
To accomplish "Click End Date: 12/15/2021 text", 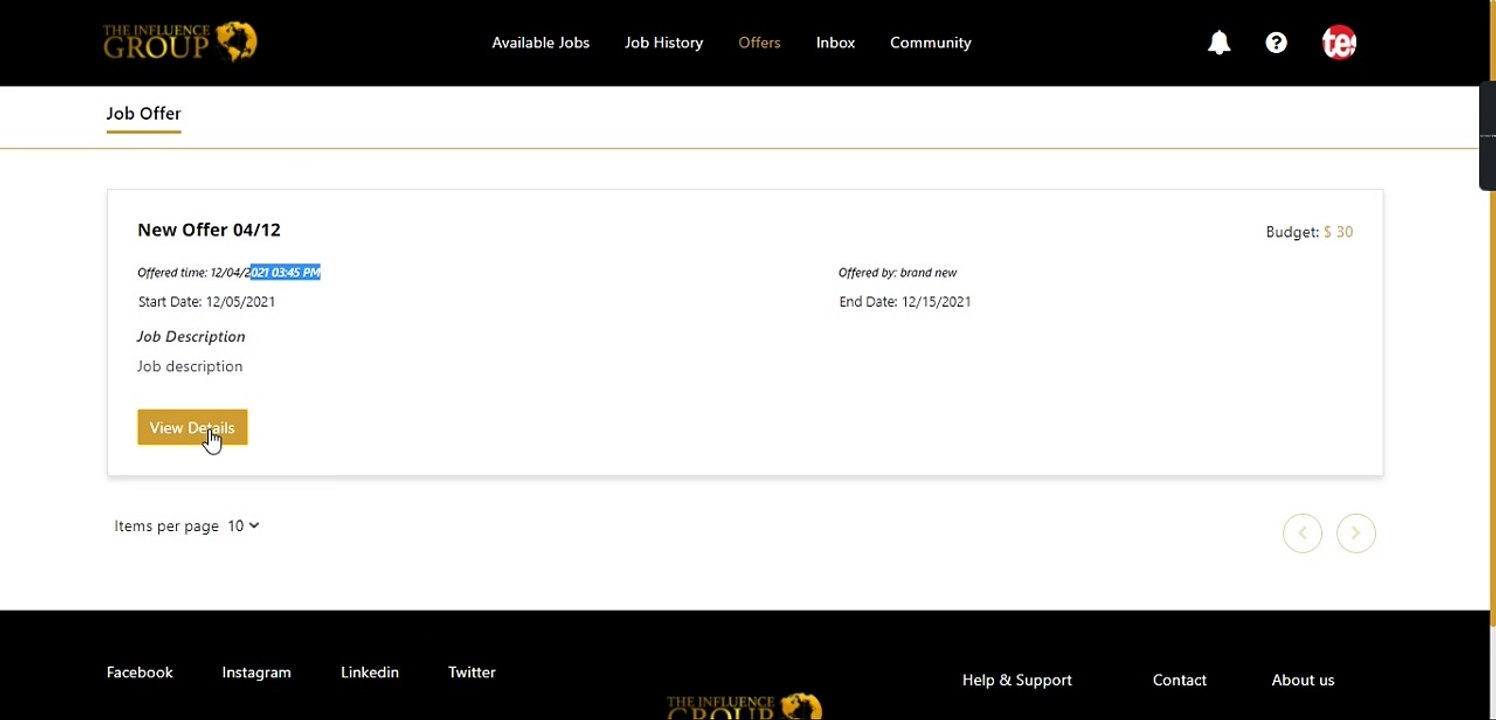I will click(x=905, y=302).
